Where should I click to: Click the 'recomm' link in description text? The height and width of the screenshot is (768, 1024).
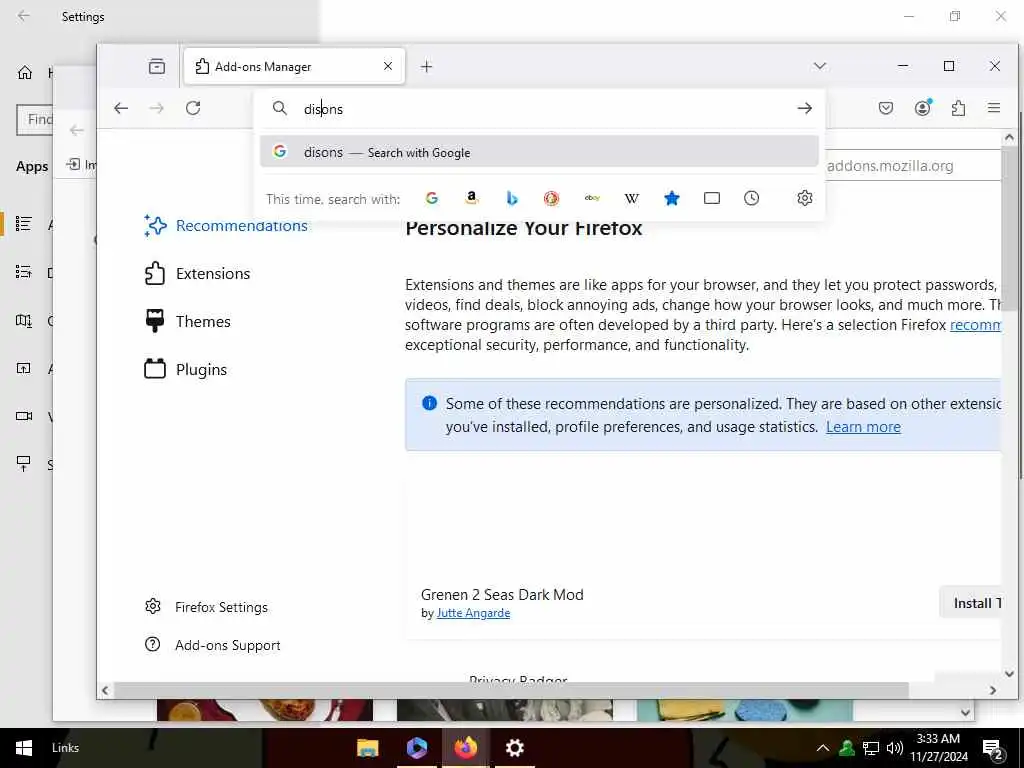(x=975, y=325)
